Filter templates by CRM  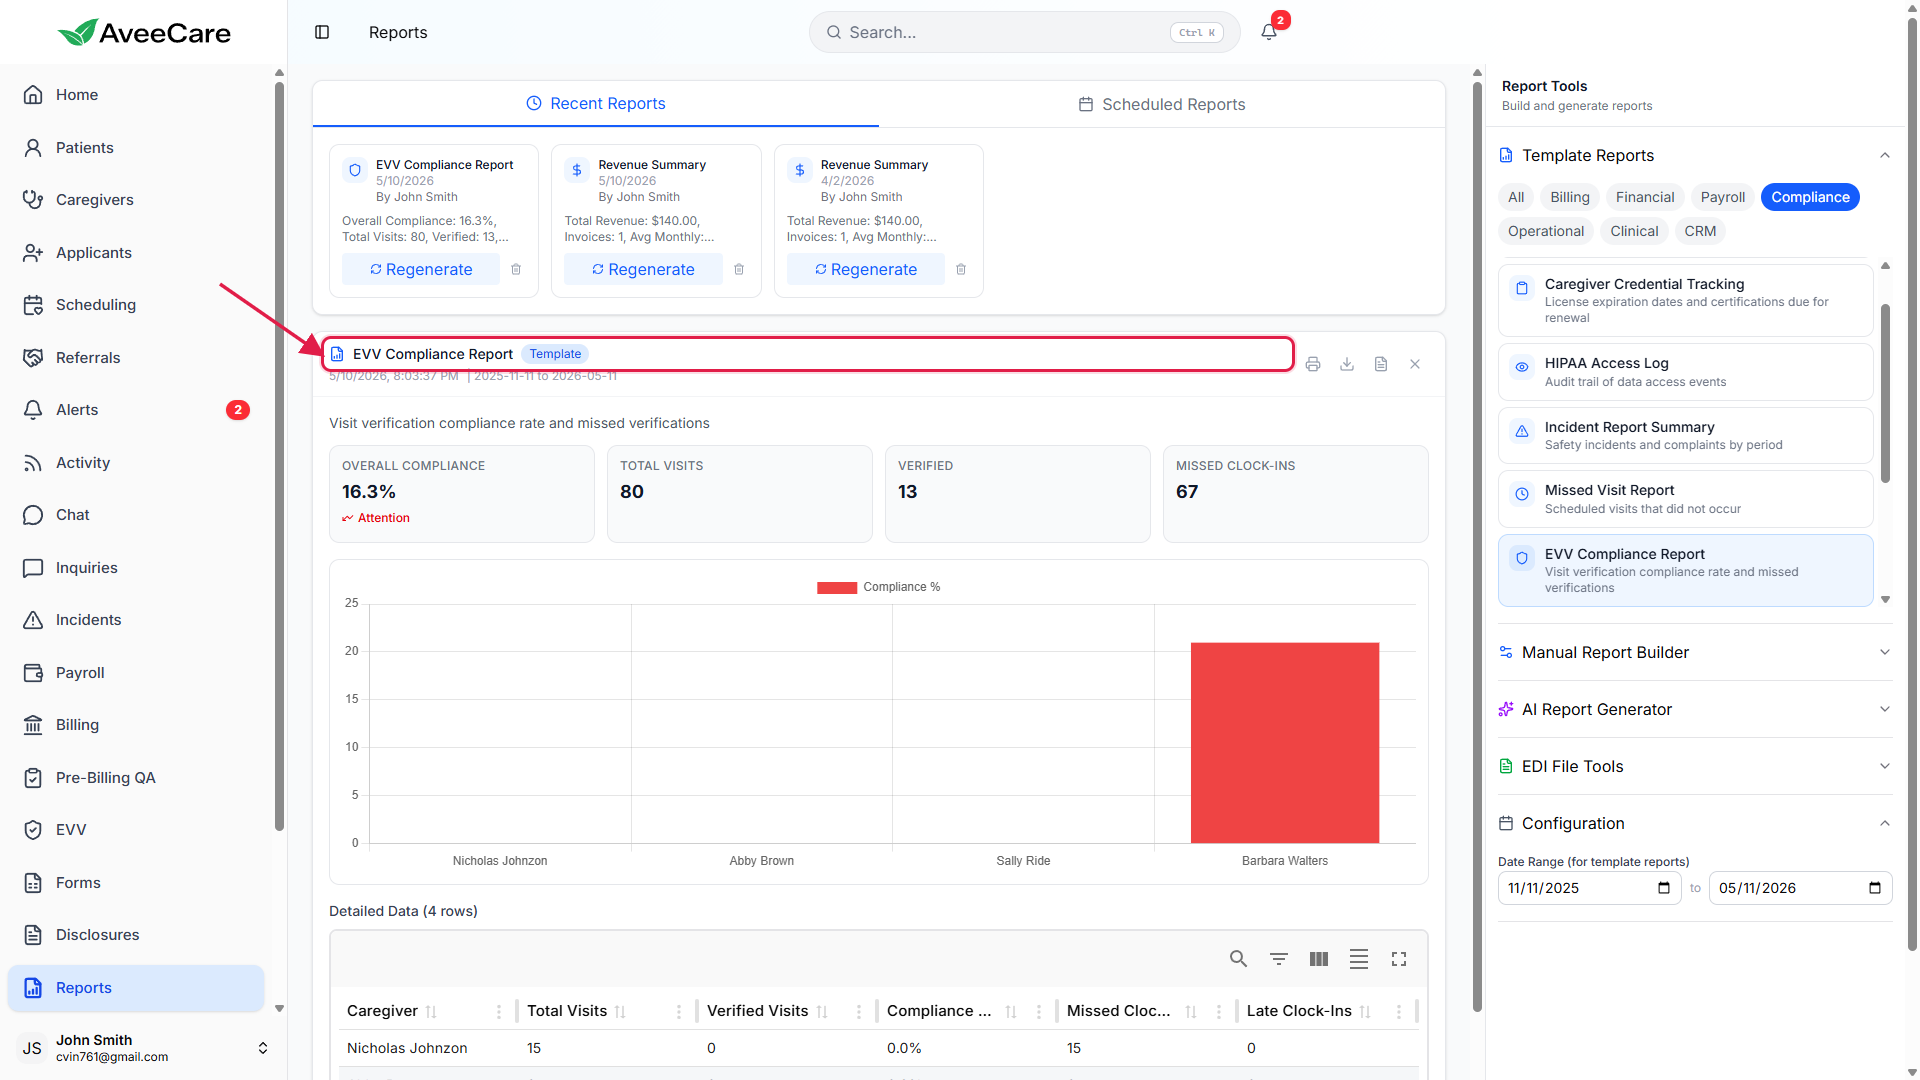click(1700, 231)
